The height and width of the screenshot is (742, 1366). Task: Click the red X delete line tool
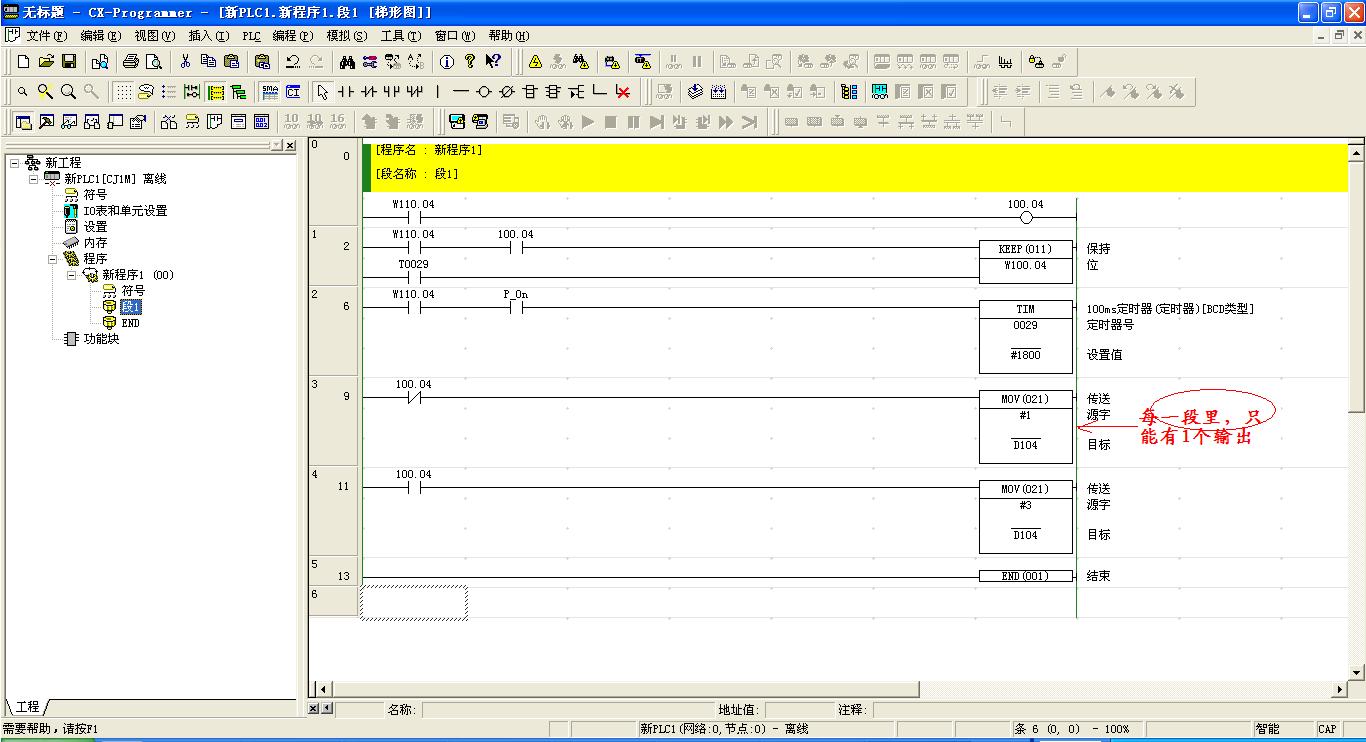click(x=623, y=92)
